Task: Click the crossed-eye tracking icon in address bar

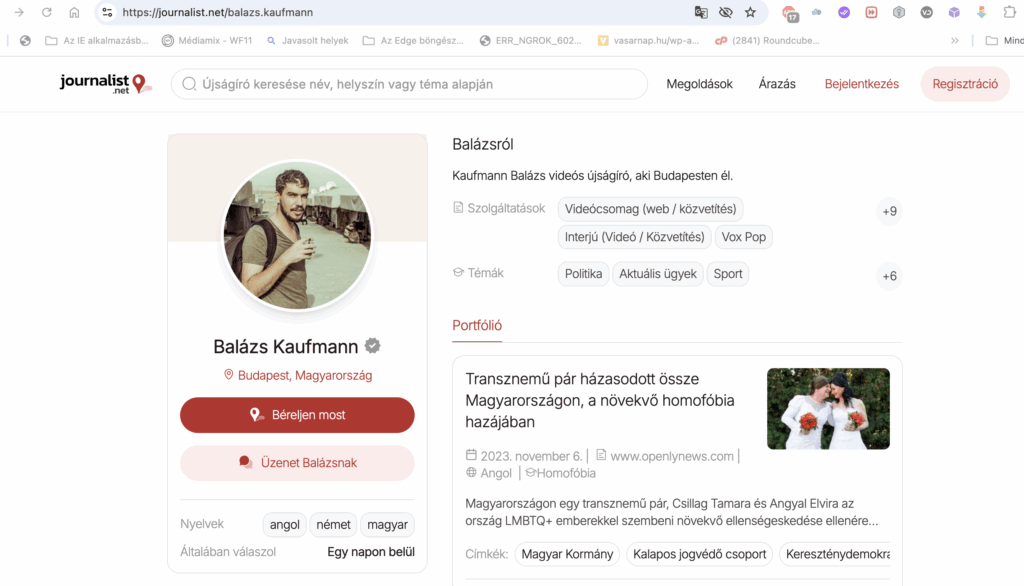Action: click(726, 12)
